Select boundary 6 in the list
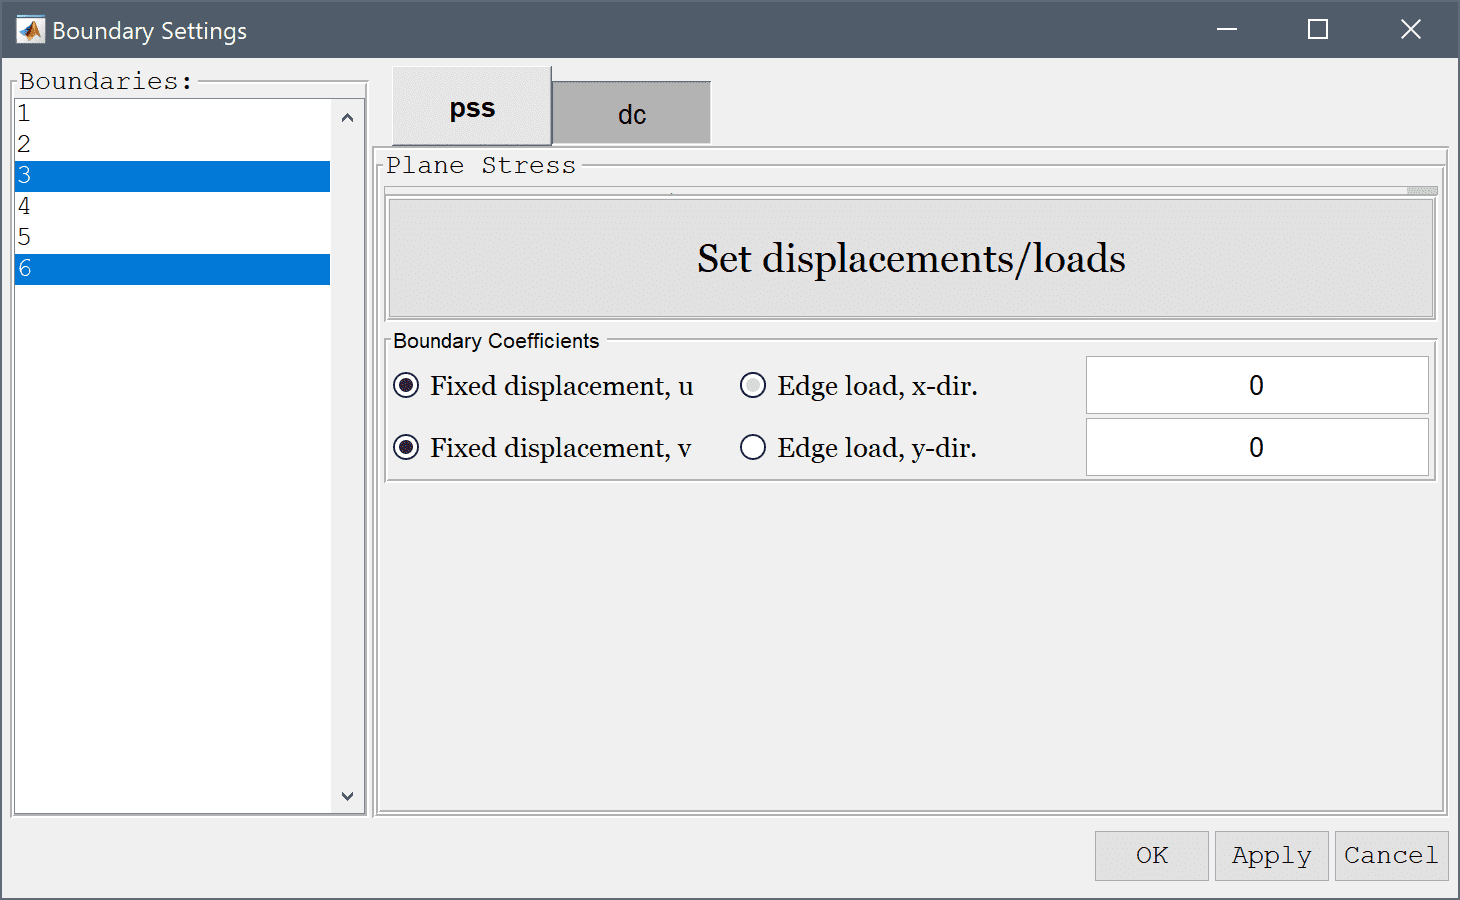The height and width of the screenshot is (900, 1460). click(x=172, y=269)
